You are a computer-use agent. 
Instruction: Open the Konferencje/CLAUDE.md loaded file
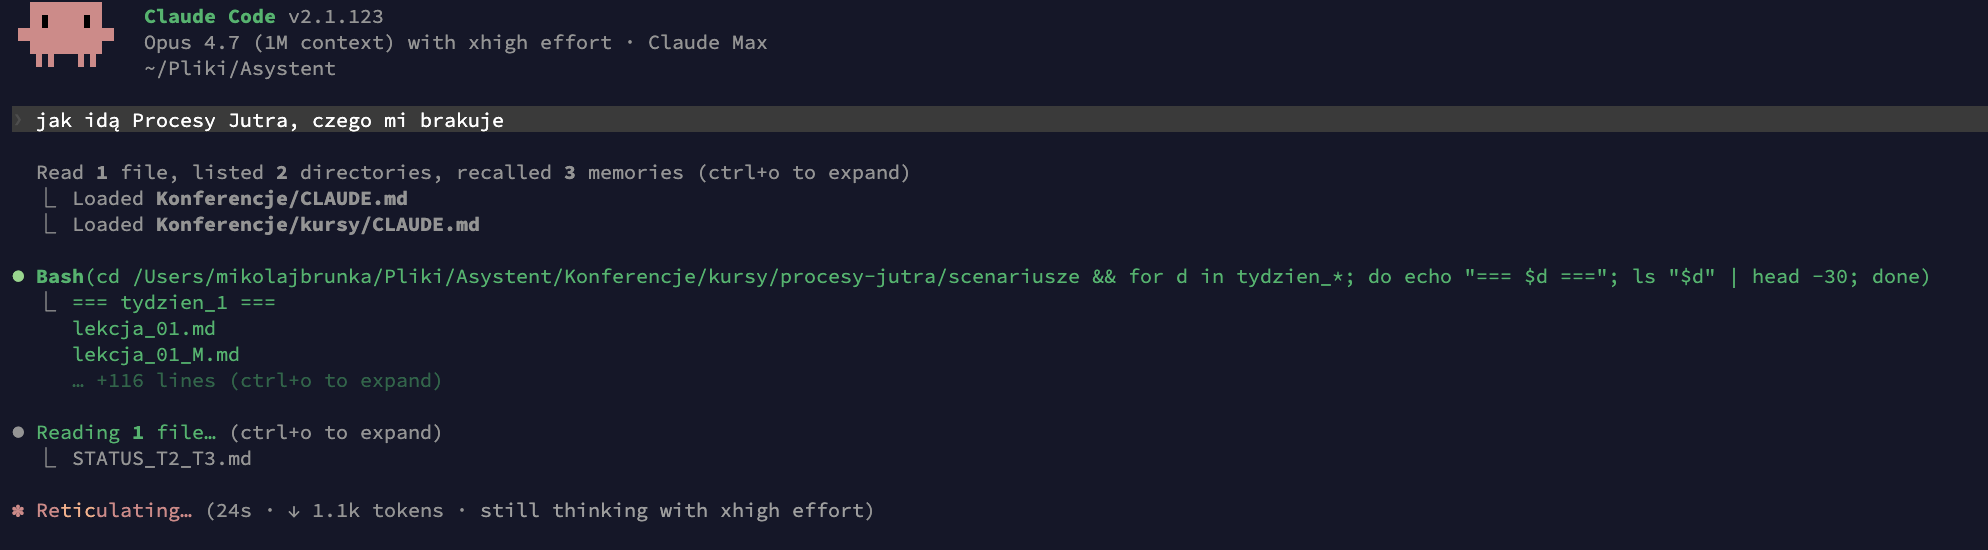pyautogui.click(x=281, y=198)
